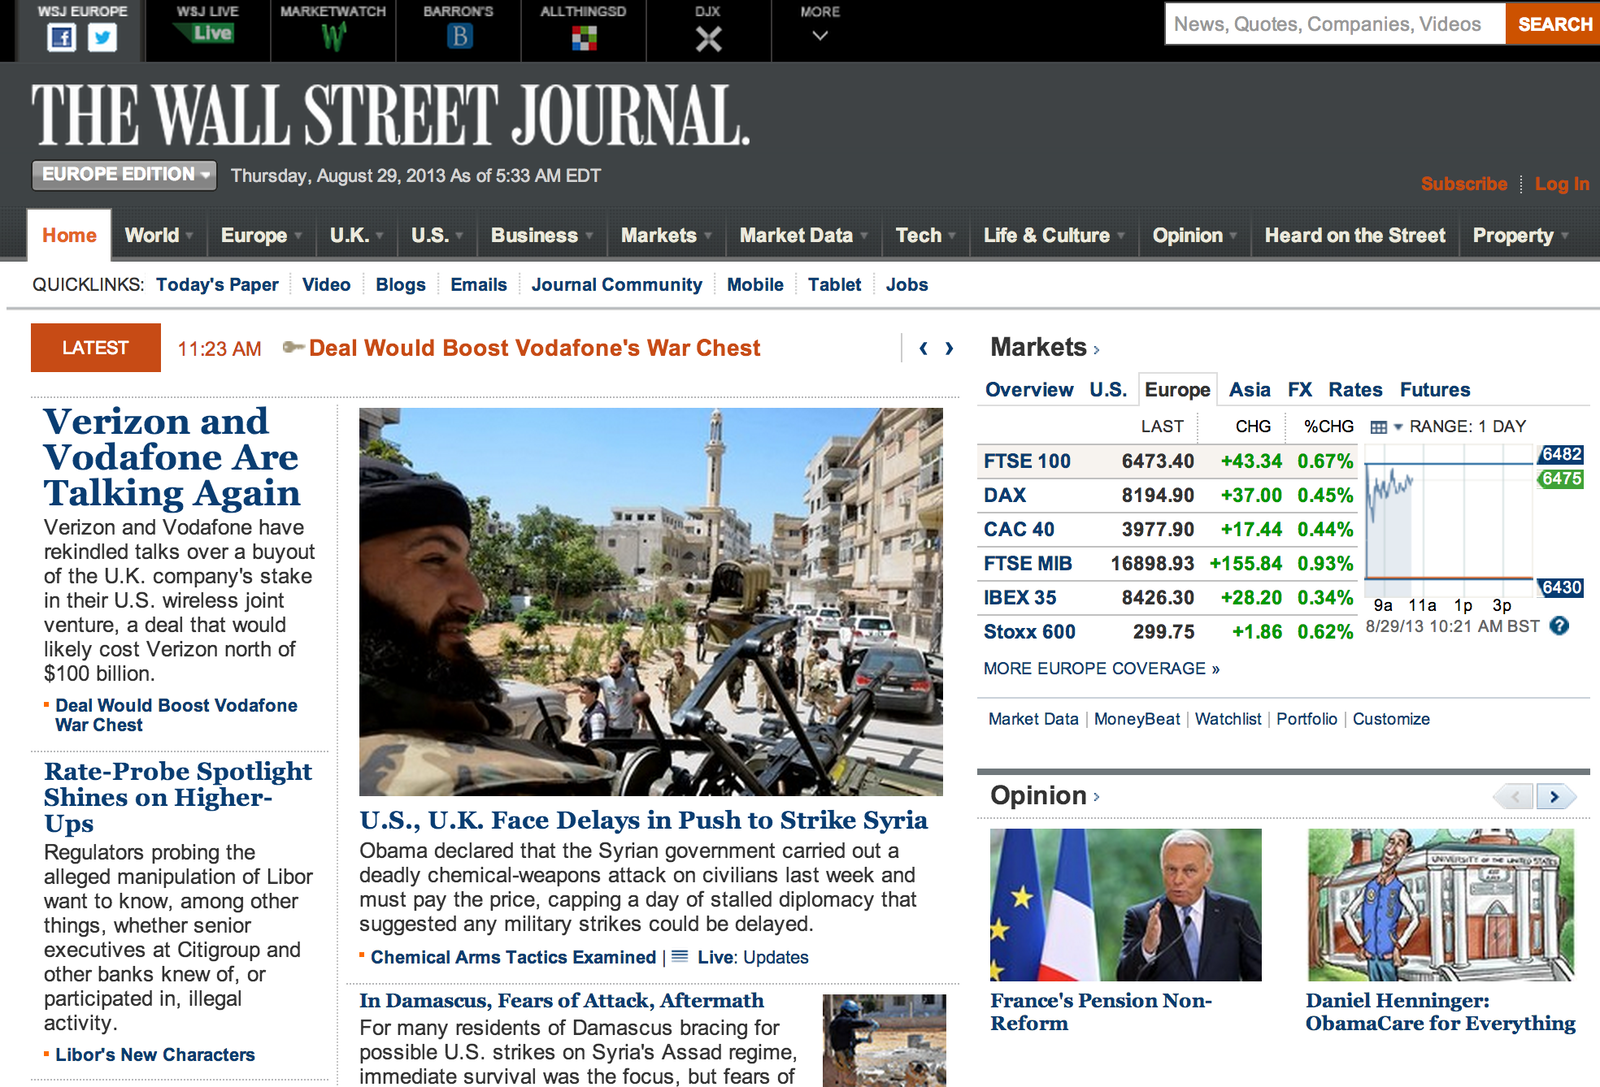Switch to the Markets Asia tab
The width and height of the screenshot is (1600, 1087).
pos(1250,390)
